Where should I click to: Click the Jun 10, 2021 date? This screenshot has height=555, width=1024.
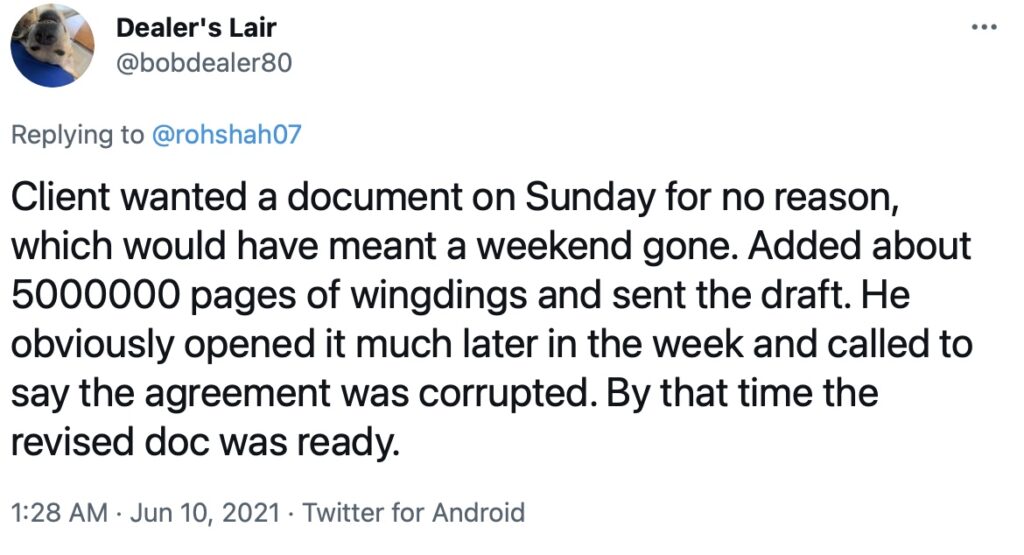coord(205,513)
